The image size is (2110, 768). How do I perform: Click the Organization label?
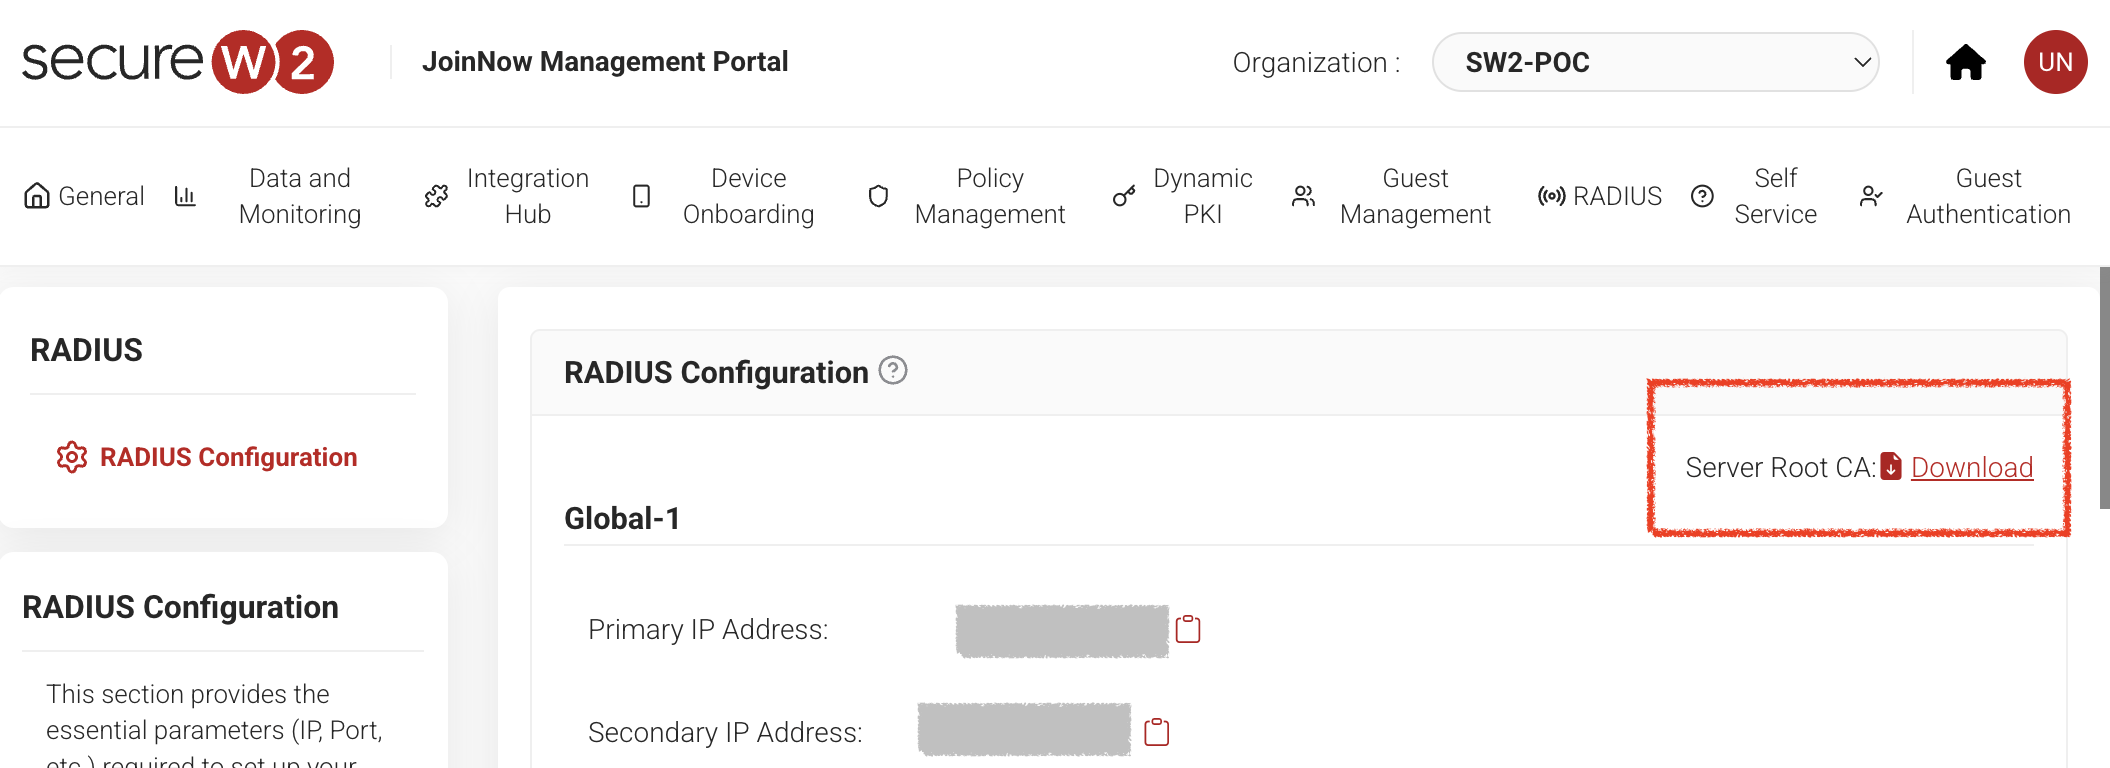tap(1316, 63)
